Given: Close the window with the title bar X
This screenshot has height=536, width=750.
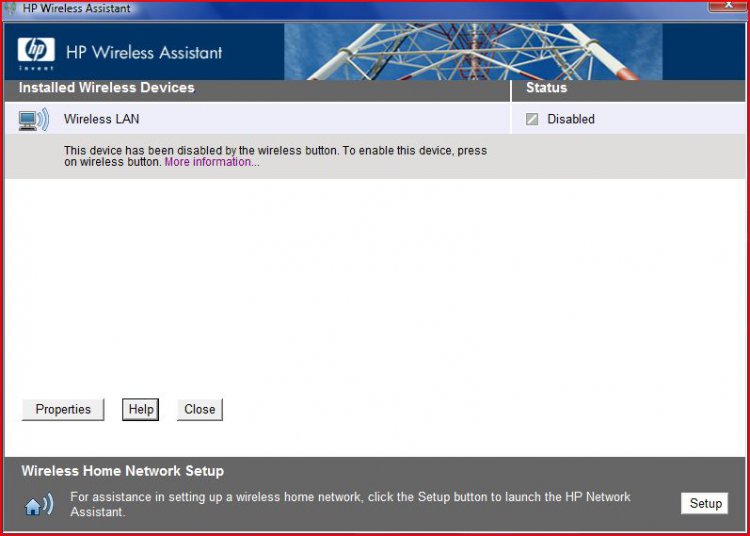Looking at the screenshot, I should (728, 5).
